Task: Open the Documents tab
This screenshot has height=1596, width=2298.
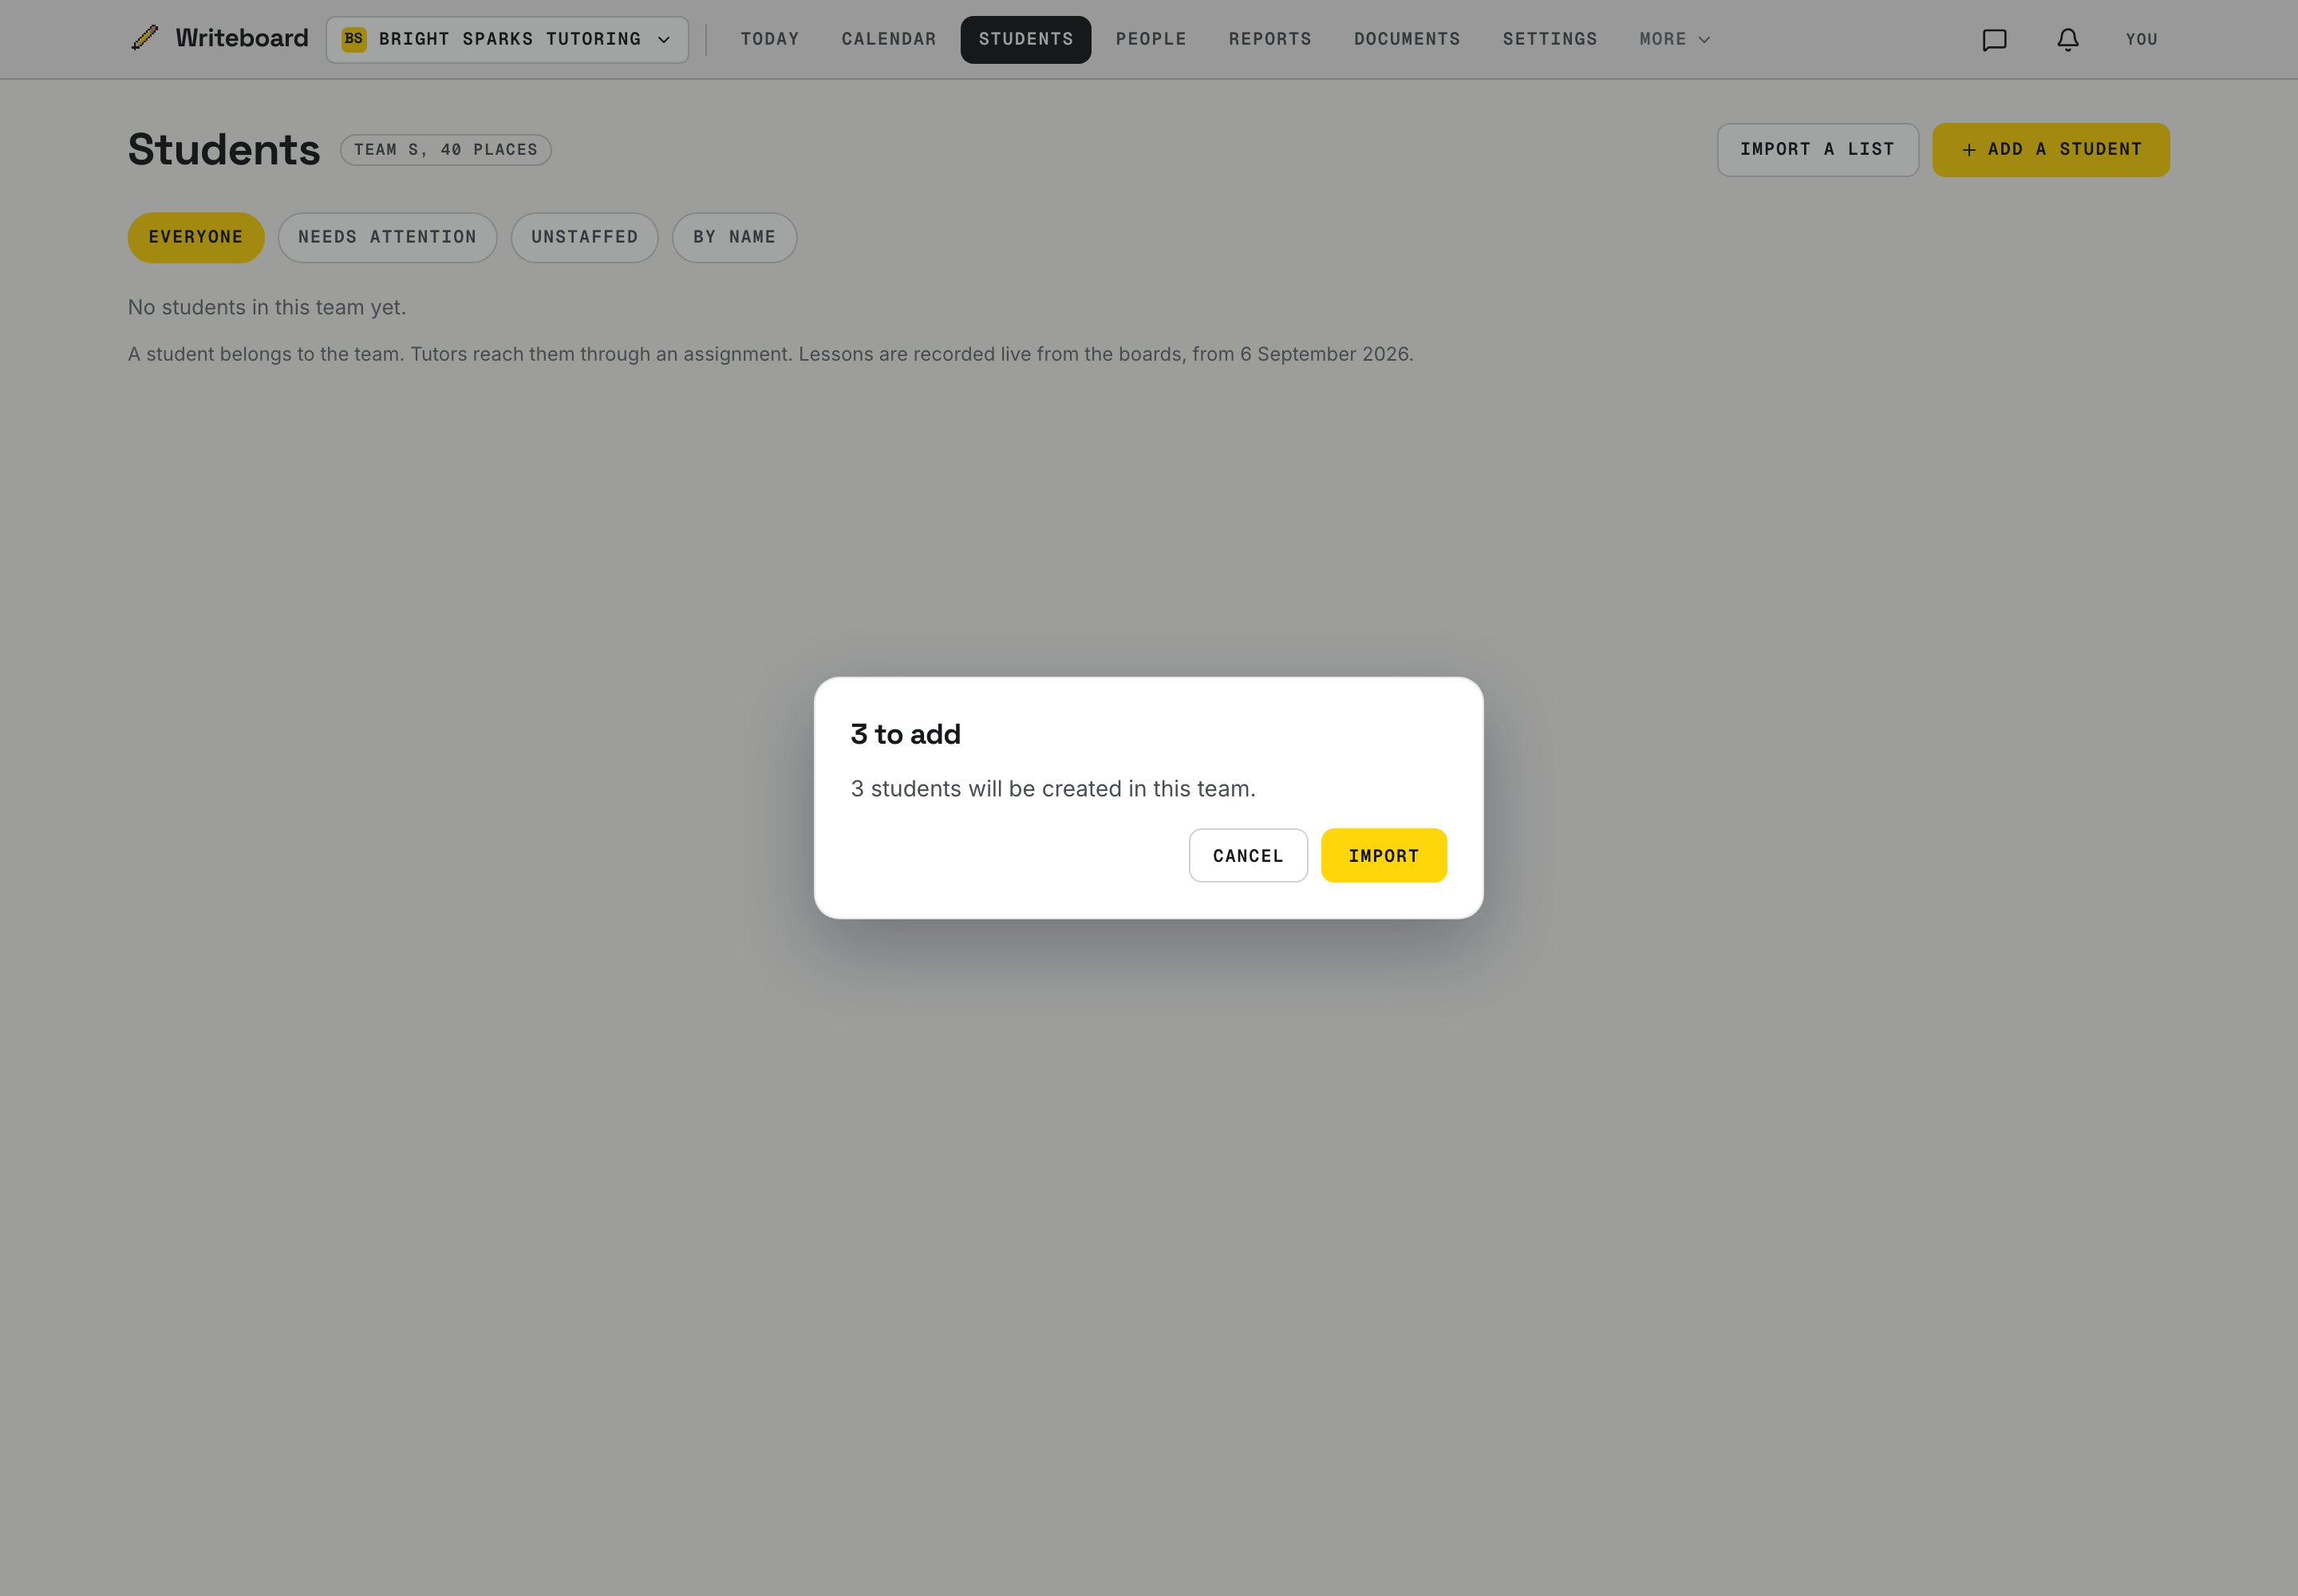Action: click(x=1406, y=39)
